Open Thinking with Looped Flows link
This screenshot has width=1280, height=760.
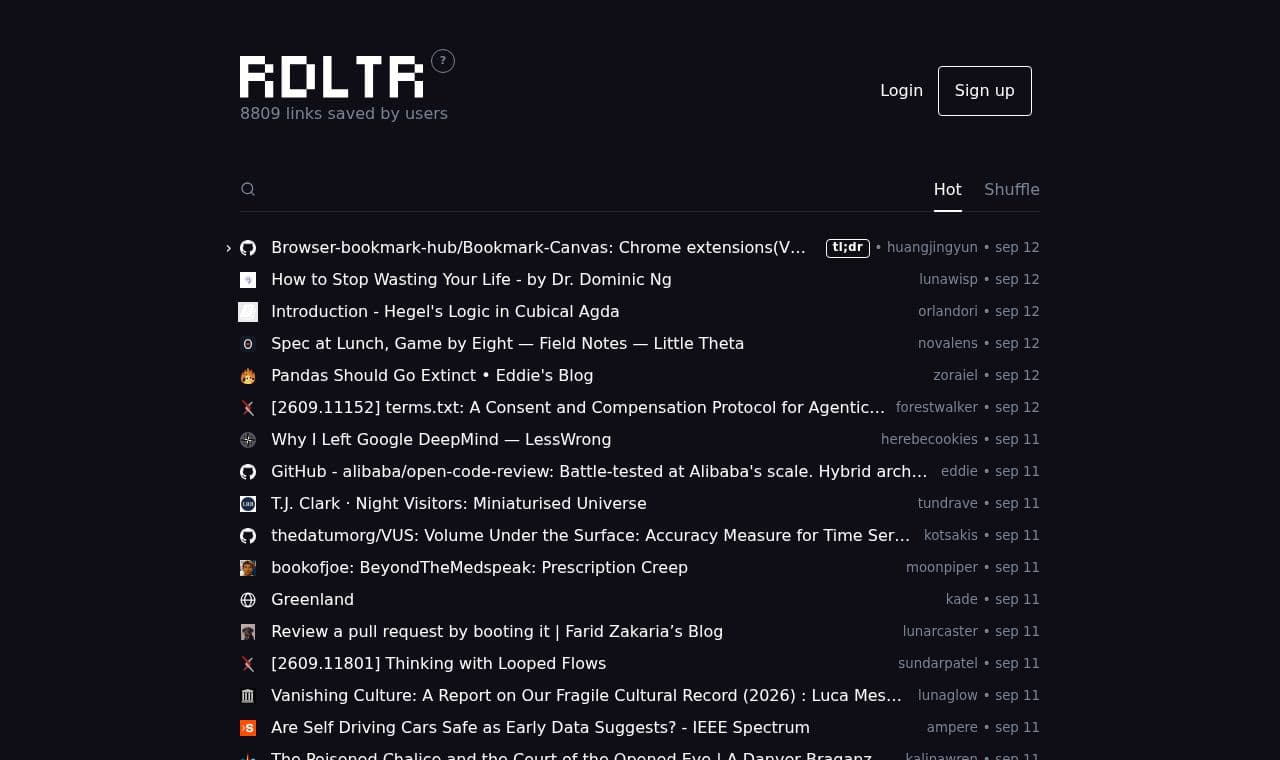438,664
